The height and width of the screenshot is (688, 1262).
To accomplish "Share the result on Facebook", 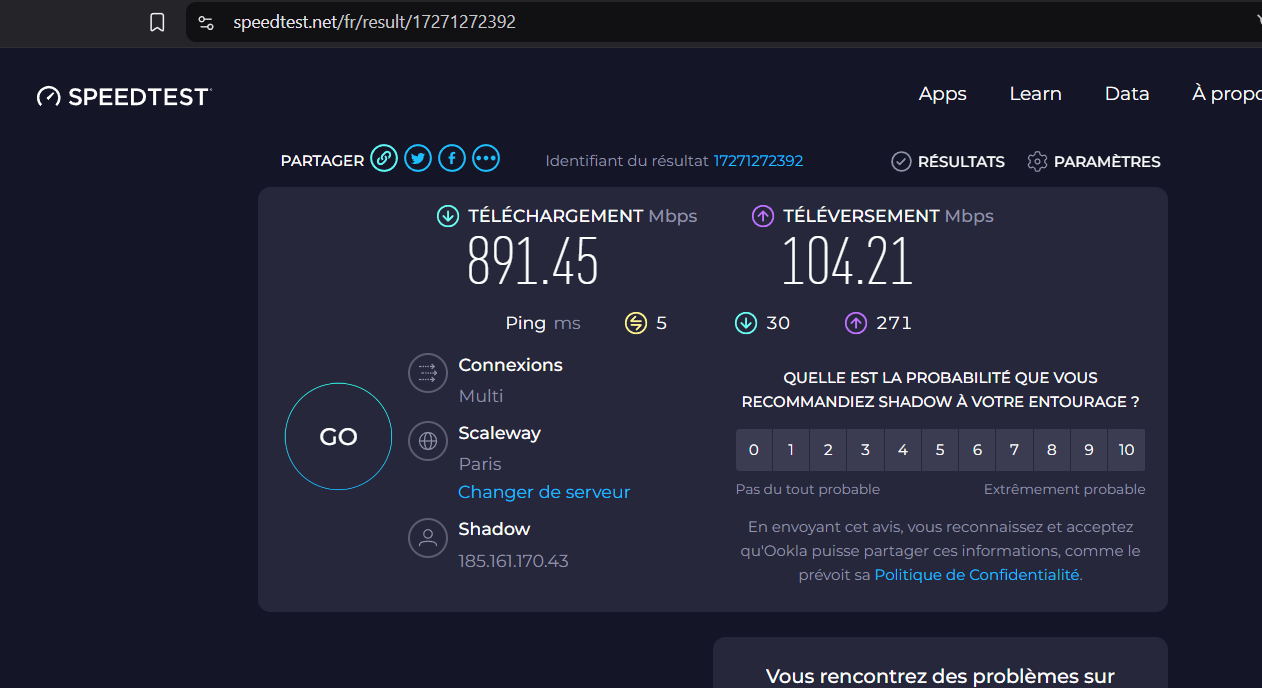I will click(452, 158).
